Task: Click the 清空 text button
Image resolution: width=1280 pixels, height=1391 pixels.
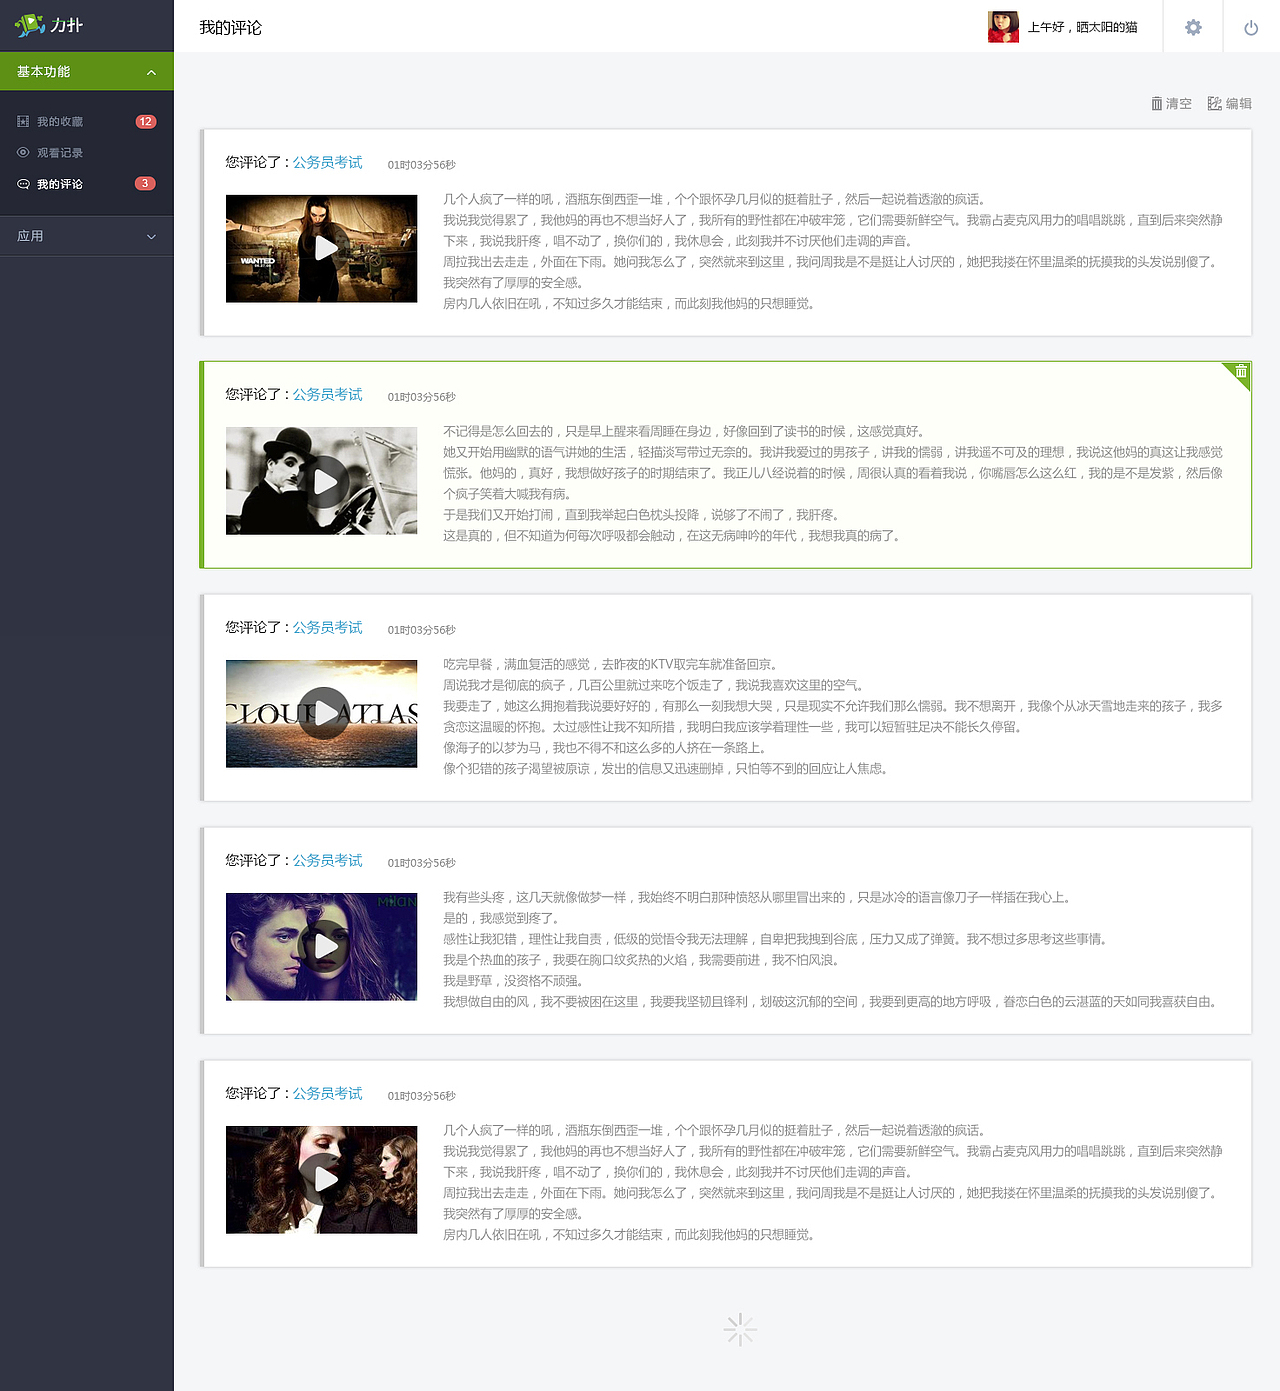Action: tap(1179, 103)
